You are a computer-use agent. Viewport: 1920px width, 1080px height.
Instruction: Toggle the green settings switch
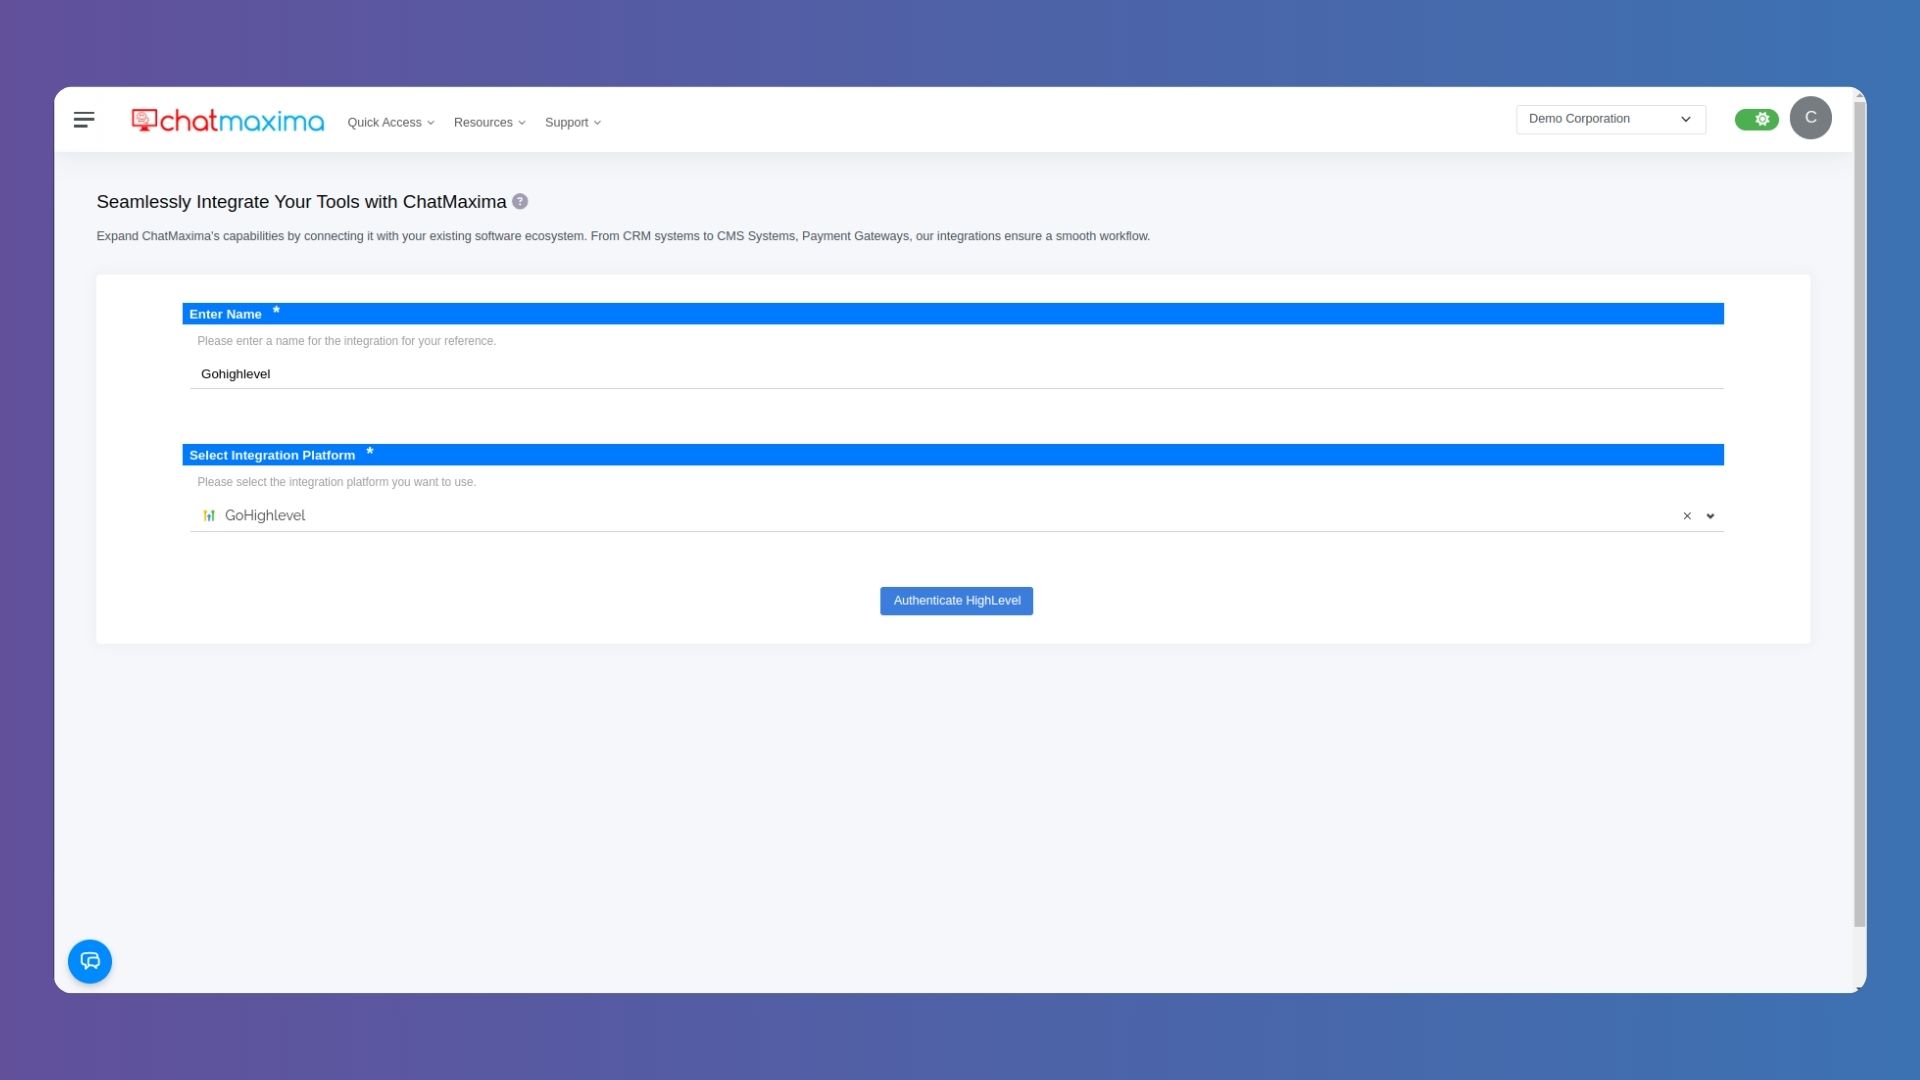(x=1757, y=118)
